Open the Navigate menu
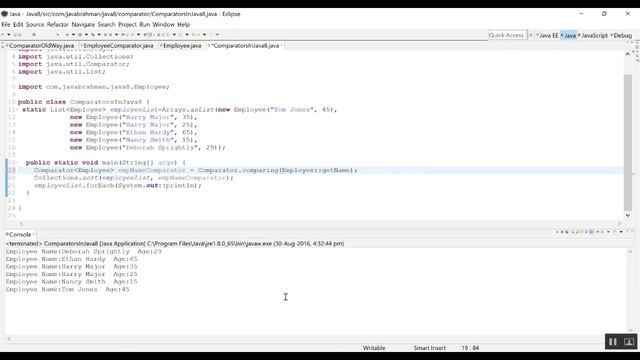 tap(83, 24)
